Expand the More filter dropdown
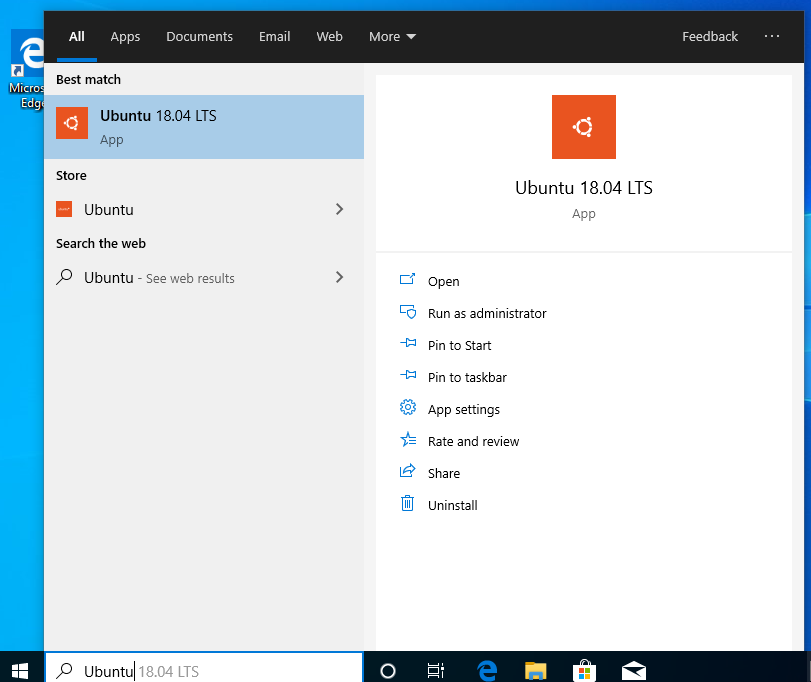This screenshot has height=682, width=811. click(392, 37)
